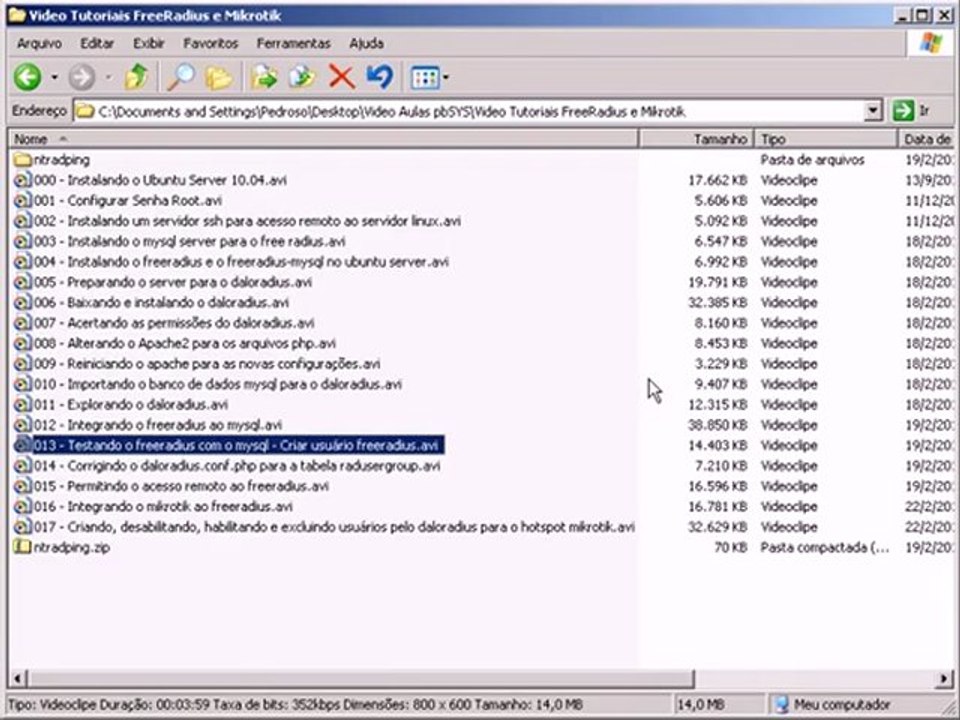Select file name 017 - Criando, desabilitando, habilitando
The image size is (960, 720).
click(334, 527)
